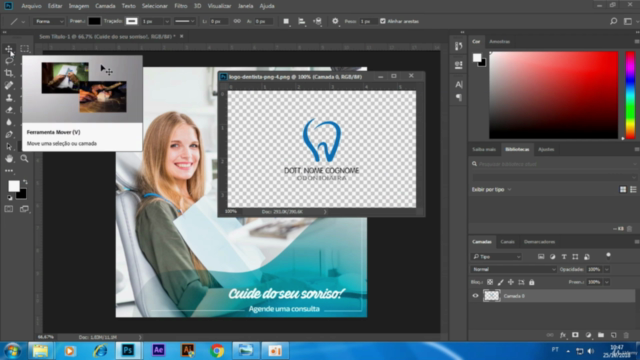
Task: Open the Opacidade slider dropdown arrow
Action: [607, 269]
